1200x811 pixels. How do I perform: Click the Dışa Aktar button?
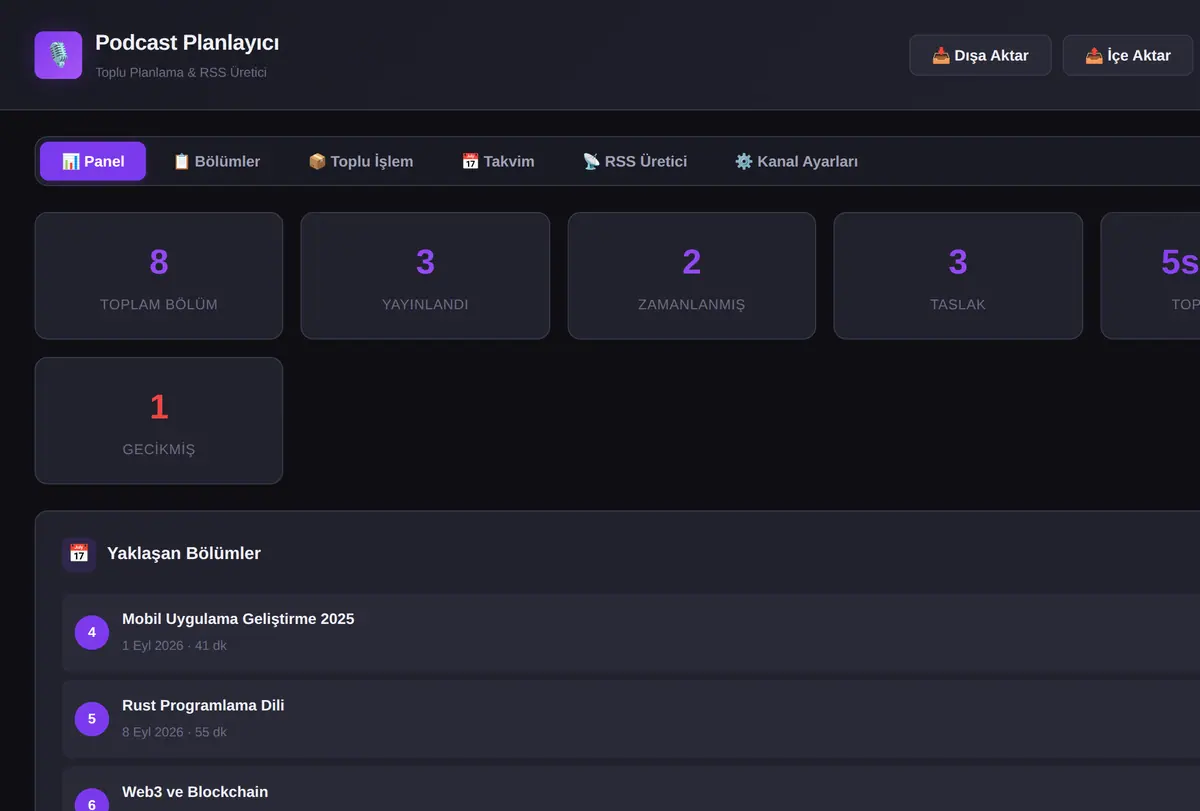pos(980,55)
